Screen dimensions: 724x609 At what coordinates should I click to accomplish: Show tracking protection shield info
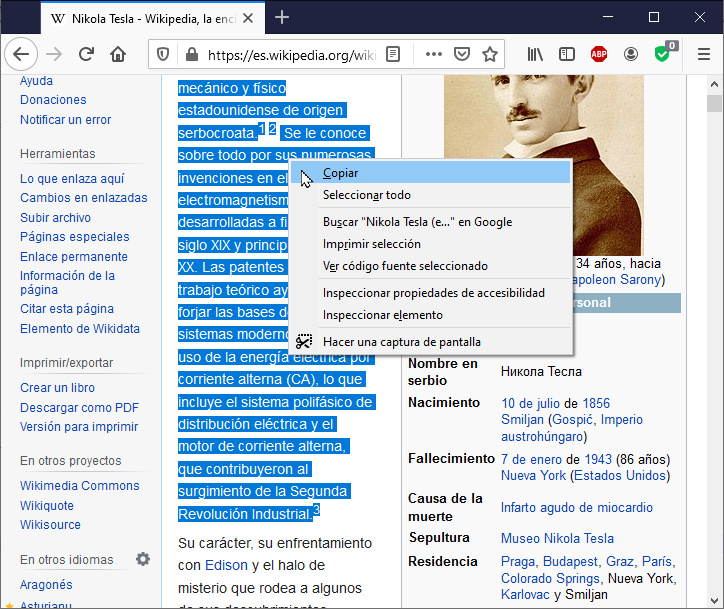click(163, 55)
